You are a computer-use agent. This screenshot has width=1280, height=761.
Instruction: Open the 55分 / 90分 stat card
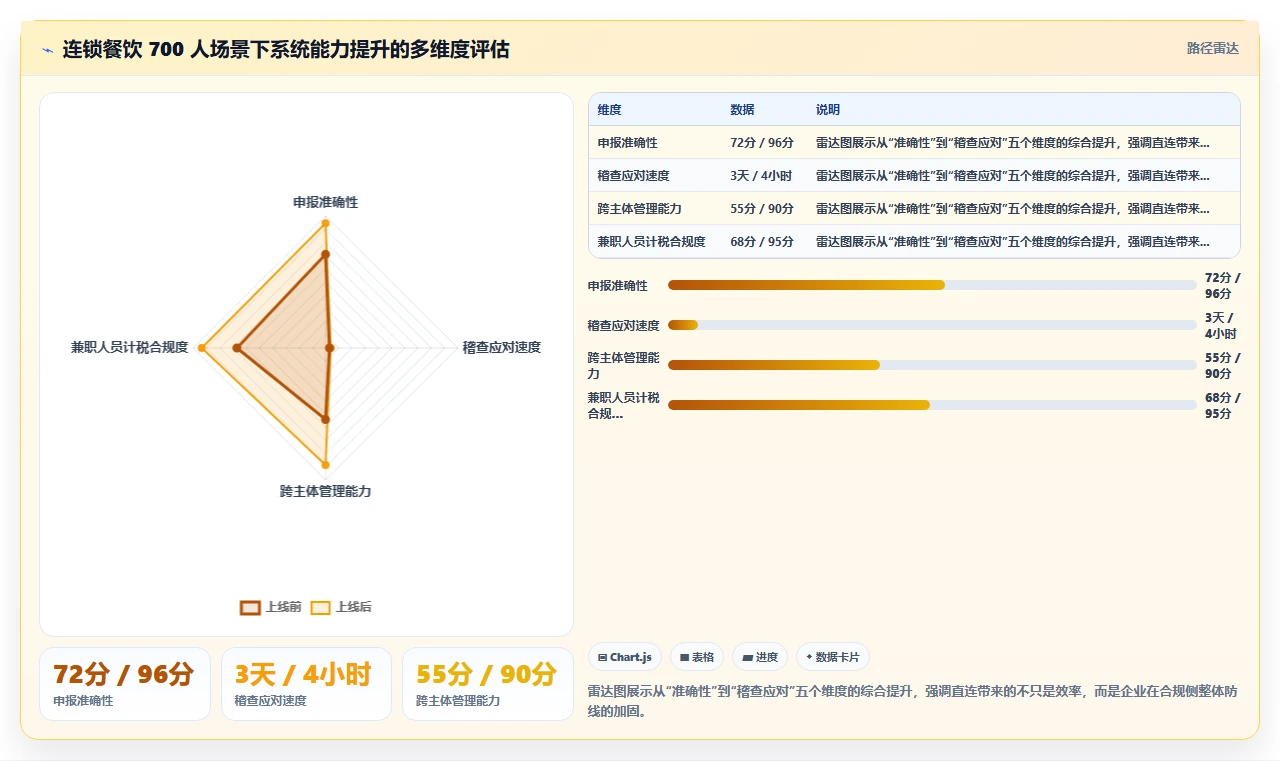tap(488, 684)
